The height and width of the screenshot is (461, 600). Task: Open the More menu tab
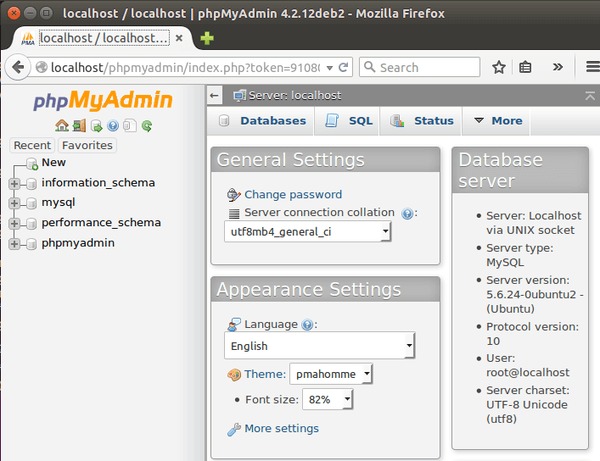tap(497, 121)
